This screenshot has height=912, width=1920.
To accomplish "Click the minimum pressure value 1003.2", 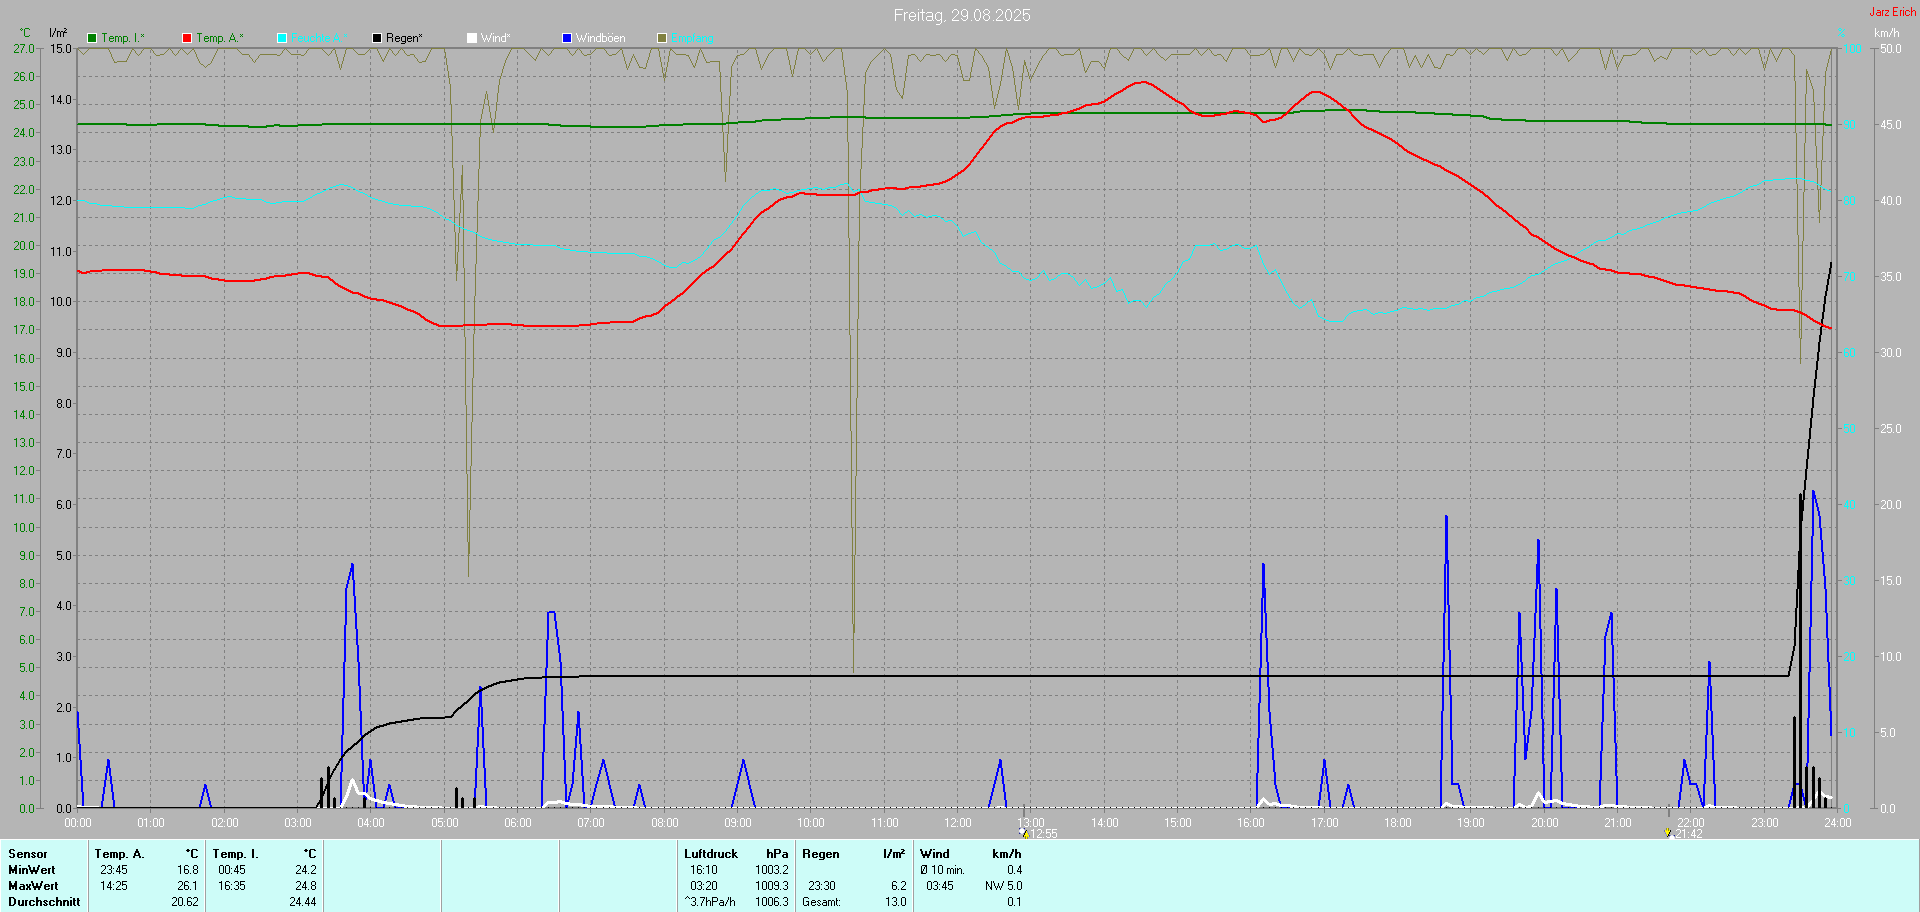I will click(x=772, y=870).
